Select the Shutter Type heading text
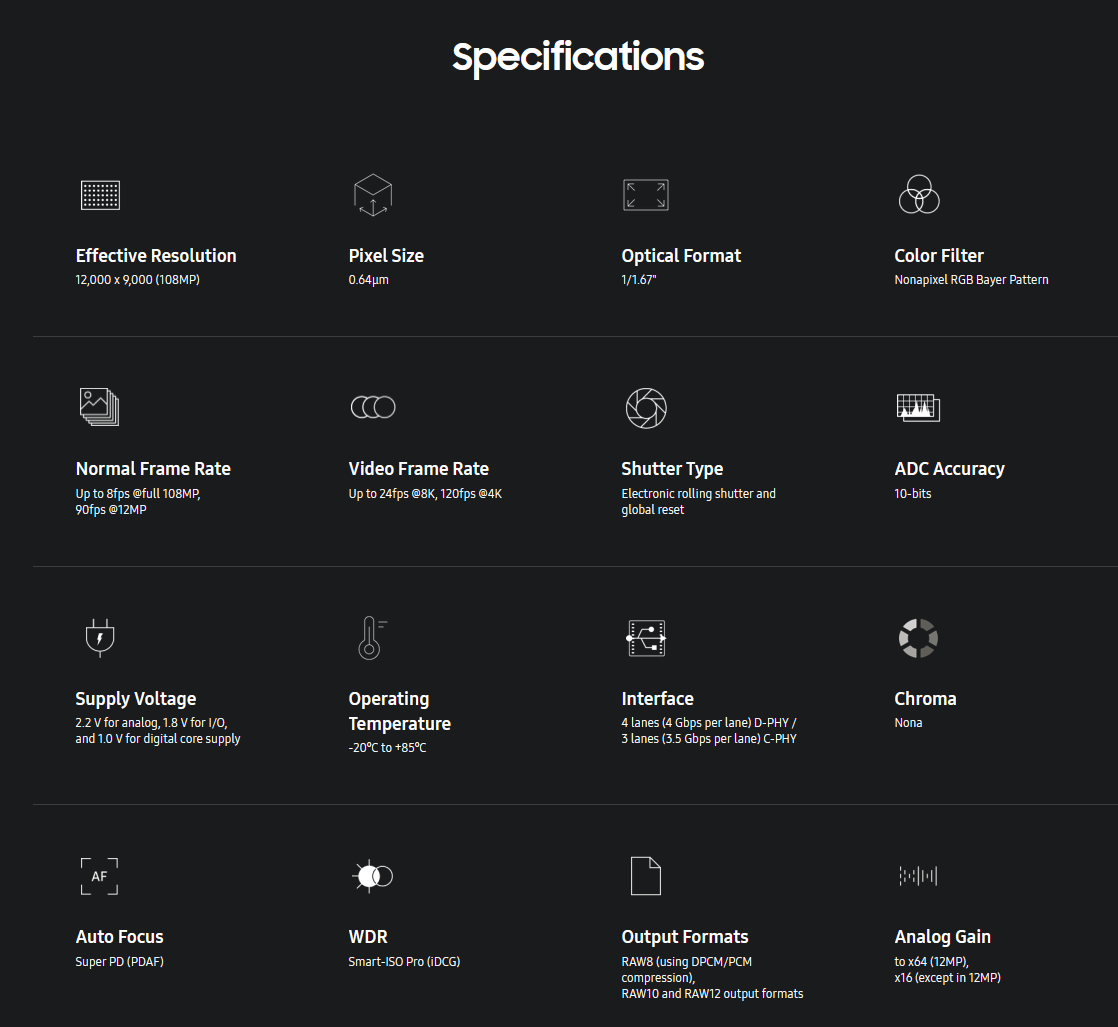 [672, 469]
